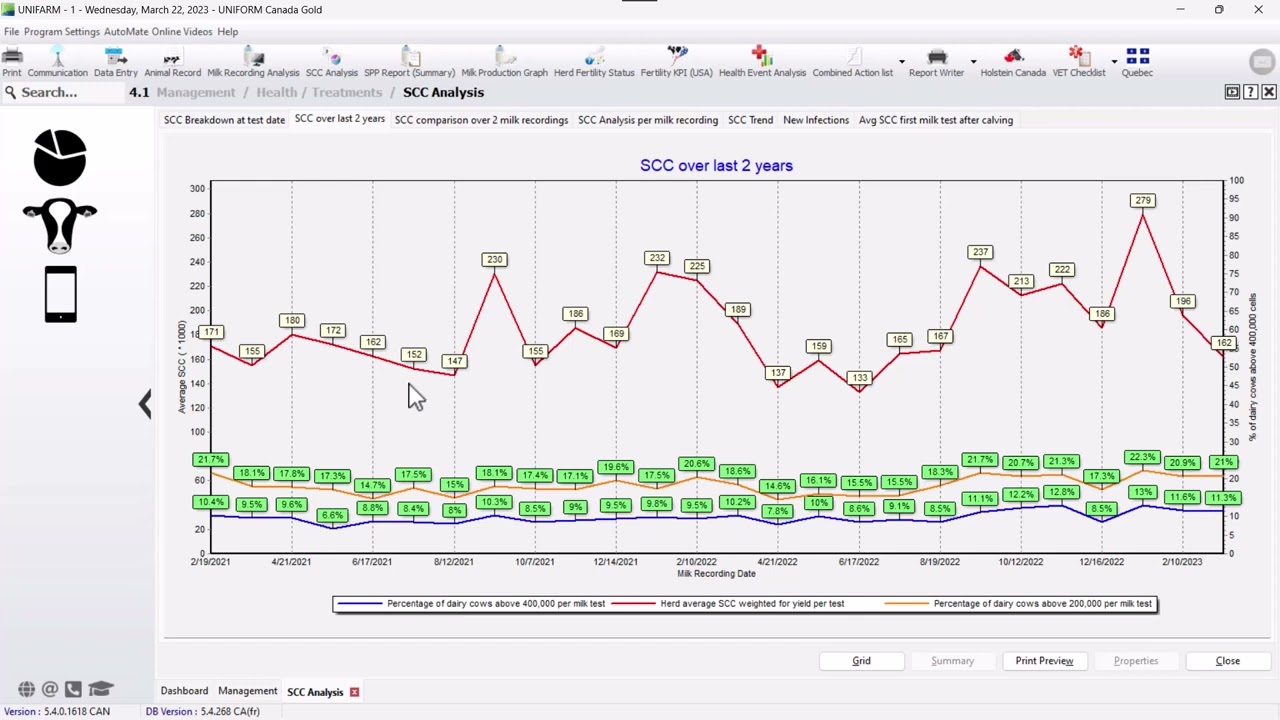Screen dimensions: 1280x720
Task: Open the AutoMate menu
Action: pyautogui.click(x=126, y=32)
